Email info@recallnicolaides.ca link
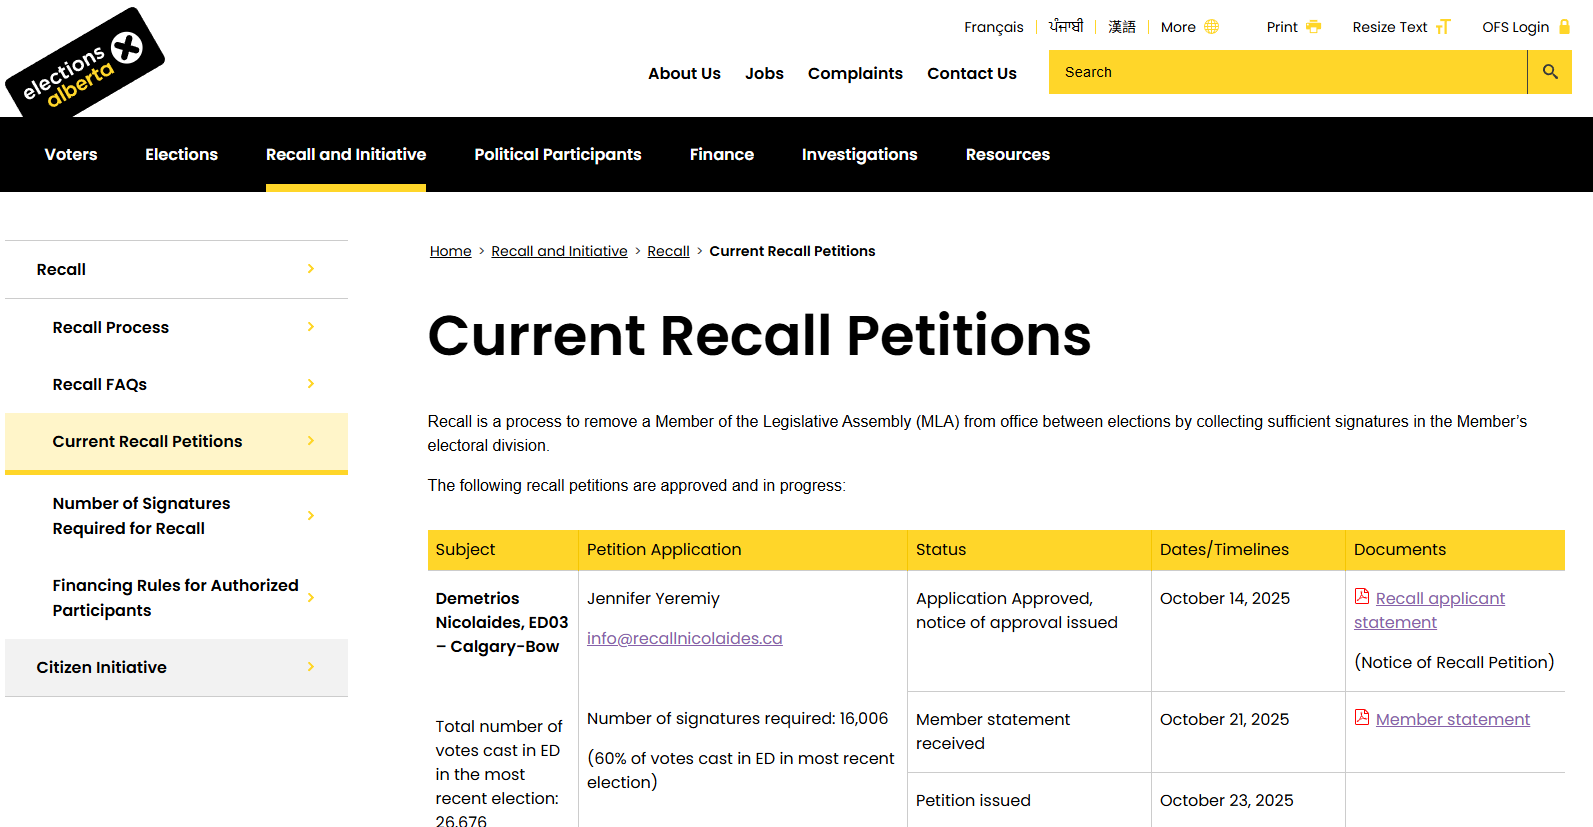 pyautogui.click(x=684, y=638)
